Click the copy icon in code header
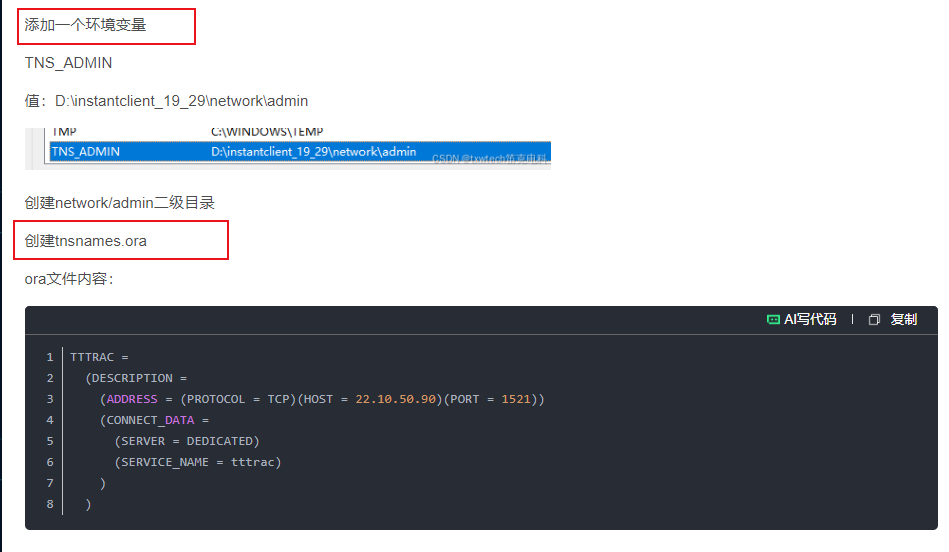The image size is (949, 552). tap(874, 320)
